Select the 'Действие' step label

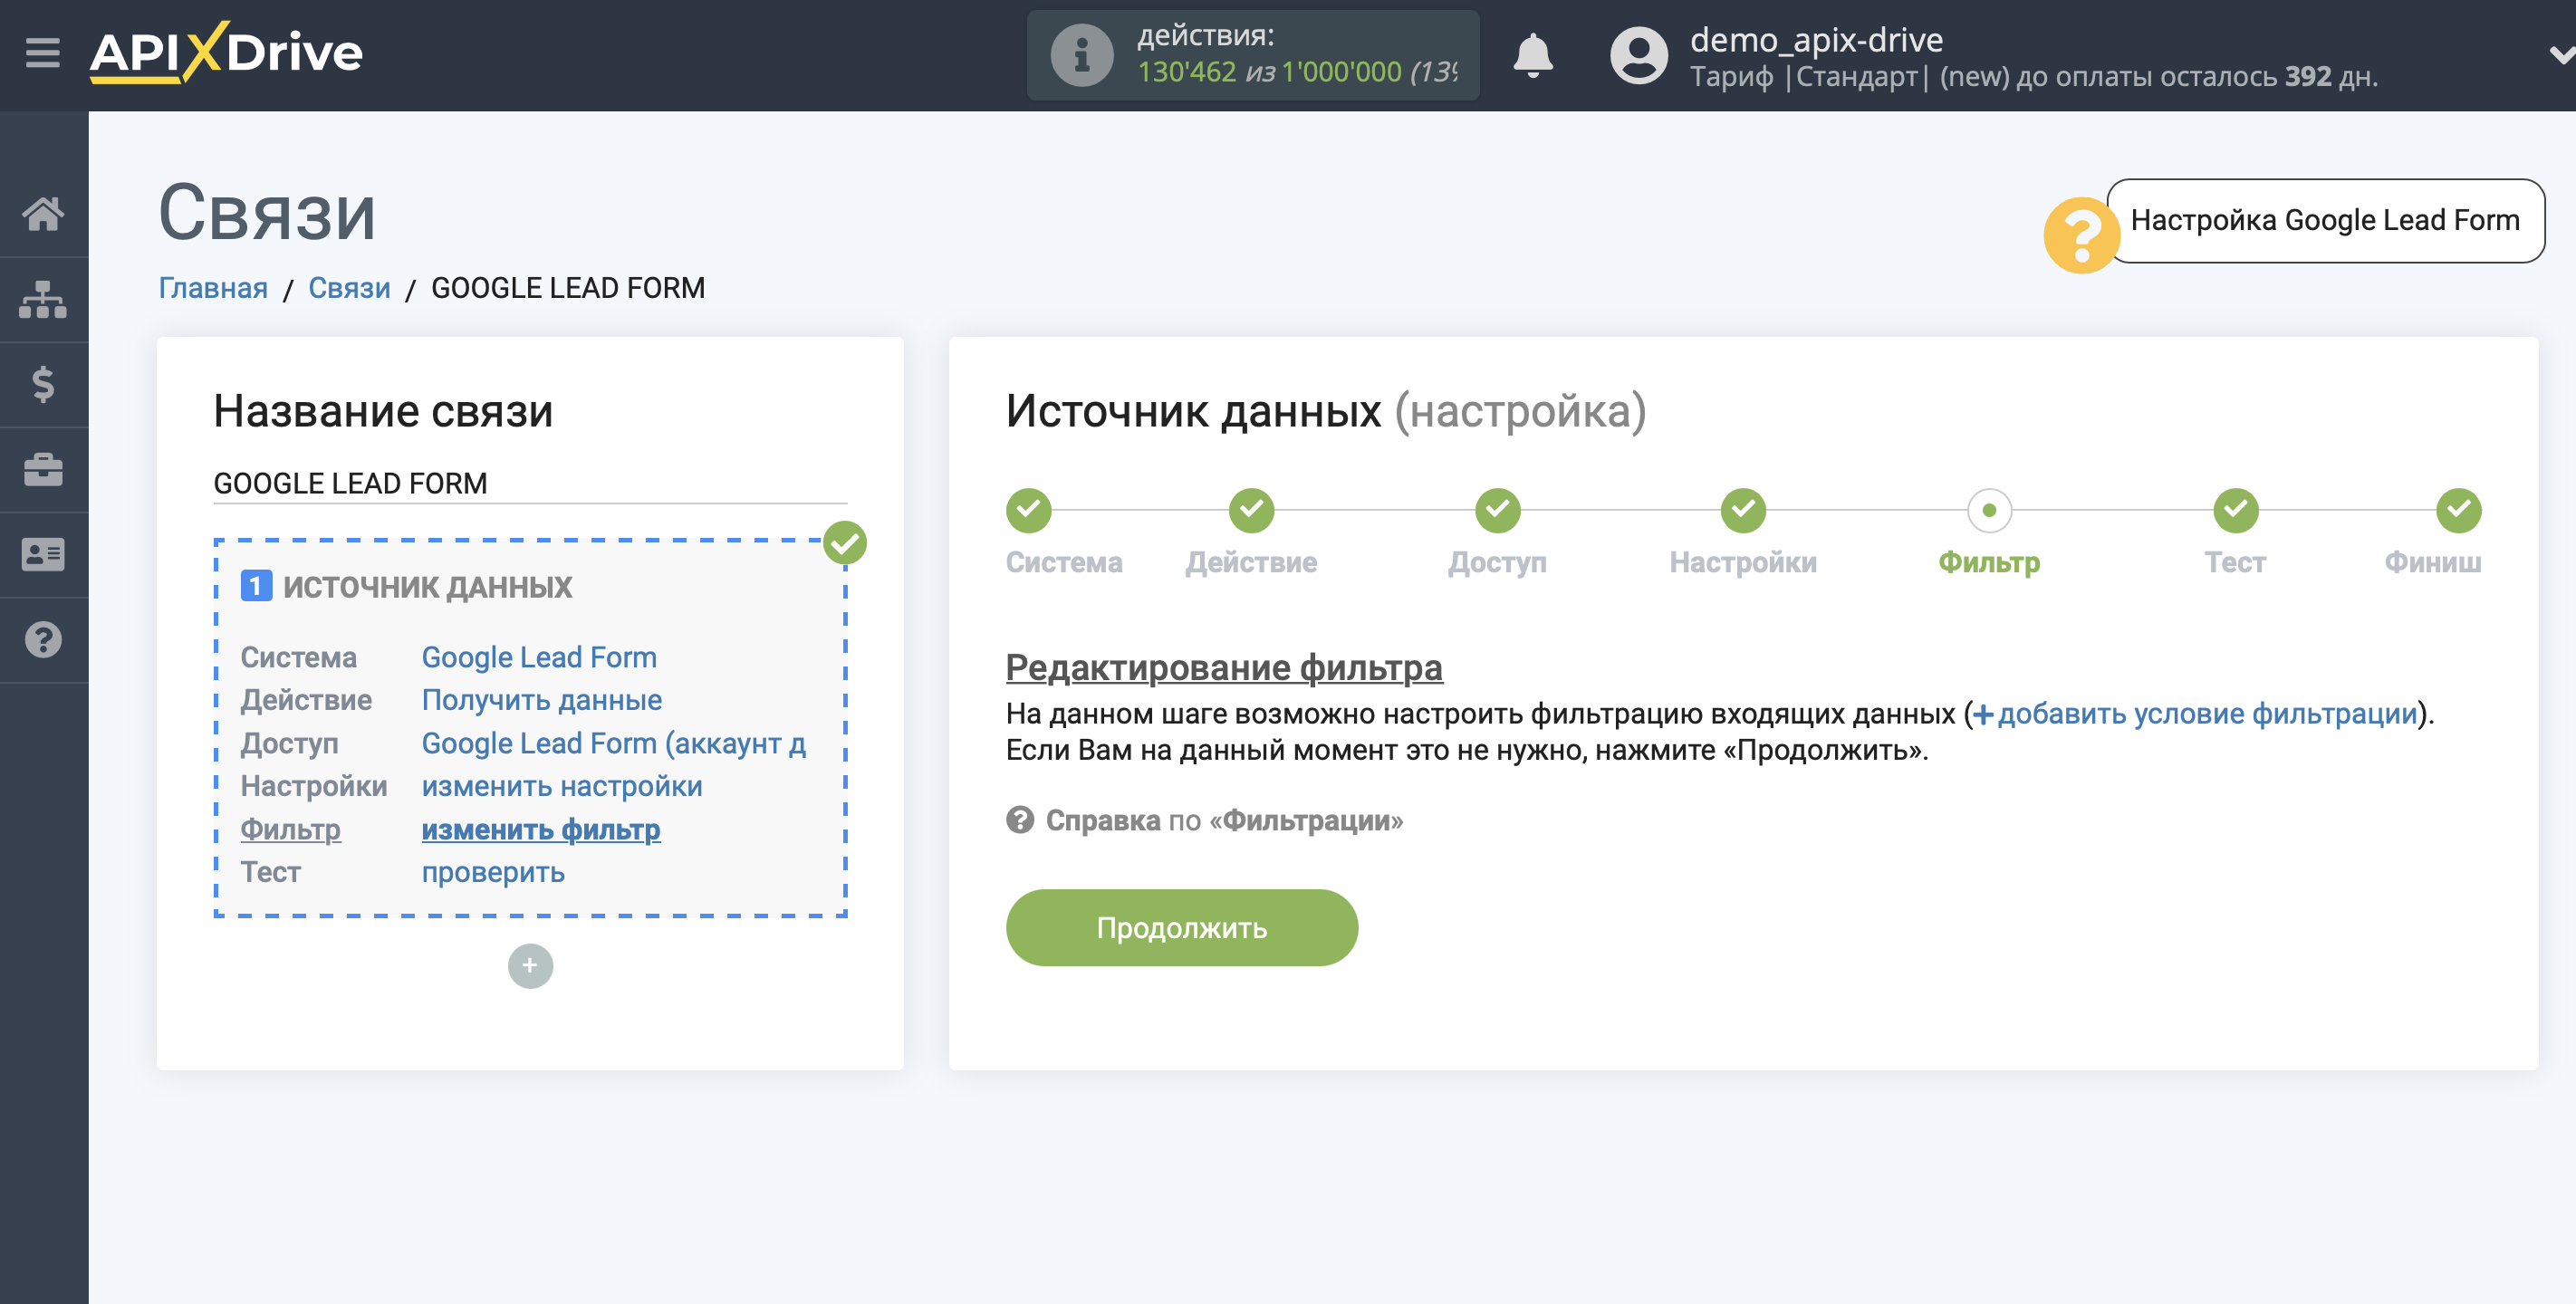pyautogui.click(x=1251, y=562)
